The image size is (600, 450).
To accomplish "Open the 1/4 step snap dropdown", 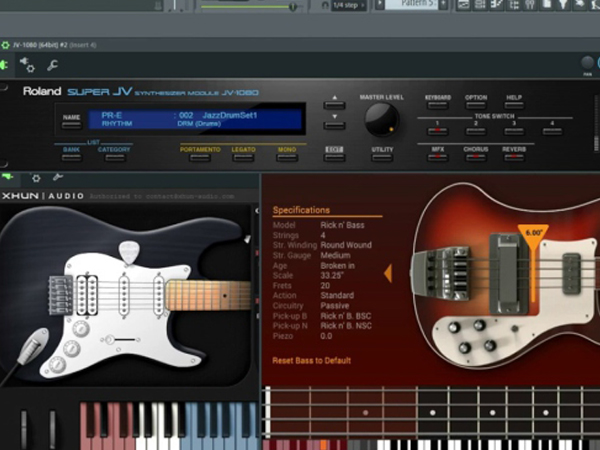I will click(x=348, y=5).
